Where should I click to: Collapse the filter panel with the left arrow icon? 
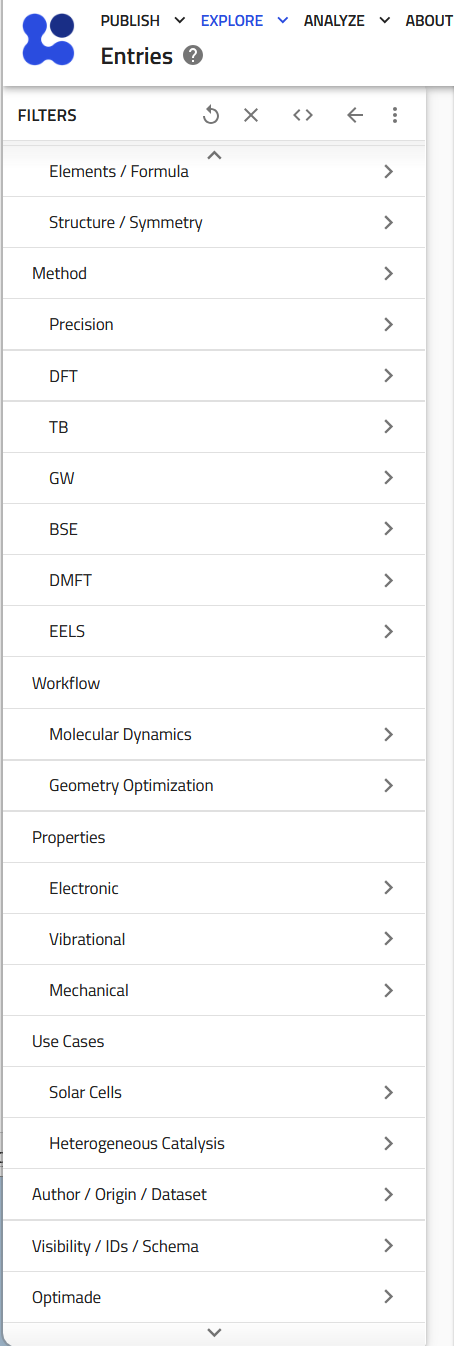tap(355, 115)
